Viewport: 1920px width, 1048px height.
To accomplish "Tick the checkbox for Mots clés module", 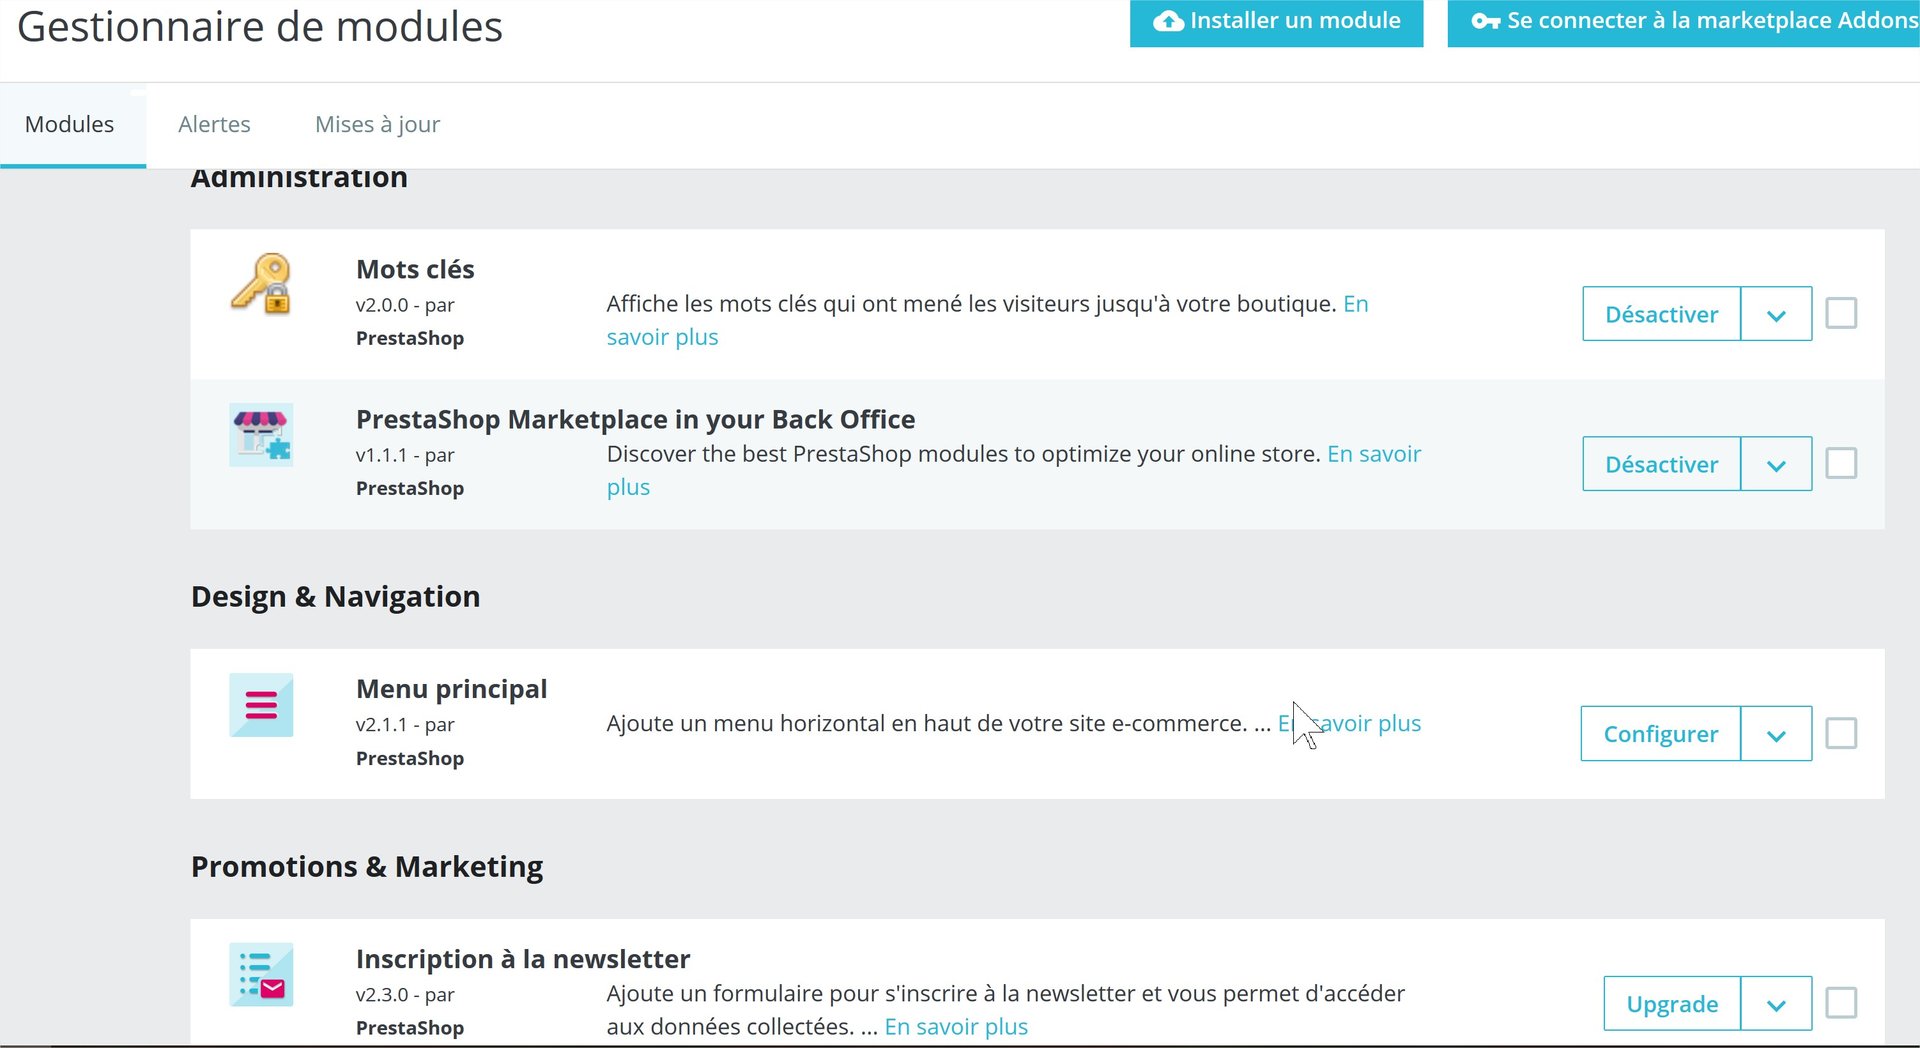I will [1841, 313].
